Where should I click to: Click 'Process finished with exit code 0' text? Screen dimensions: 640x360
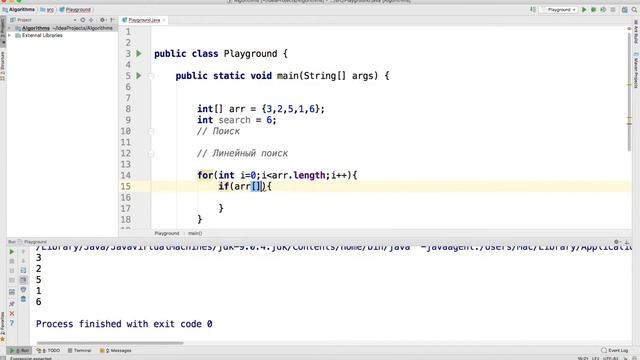pos(124,324)
